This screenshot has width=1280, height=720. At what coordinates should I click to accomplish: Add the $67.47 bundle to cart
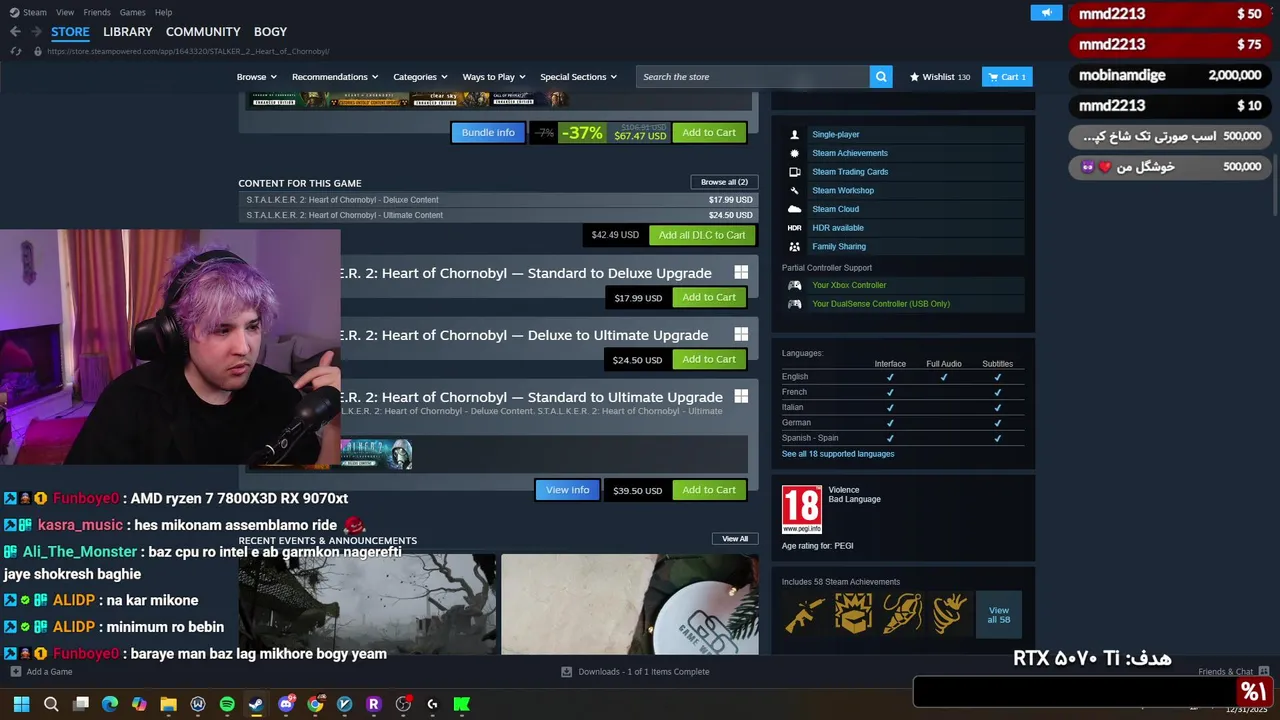(709, 133)
